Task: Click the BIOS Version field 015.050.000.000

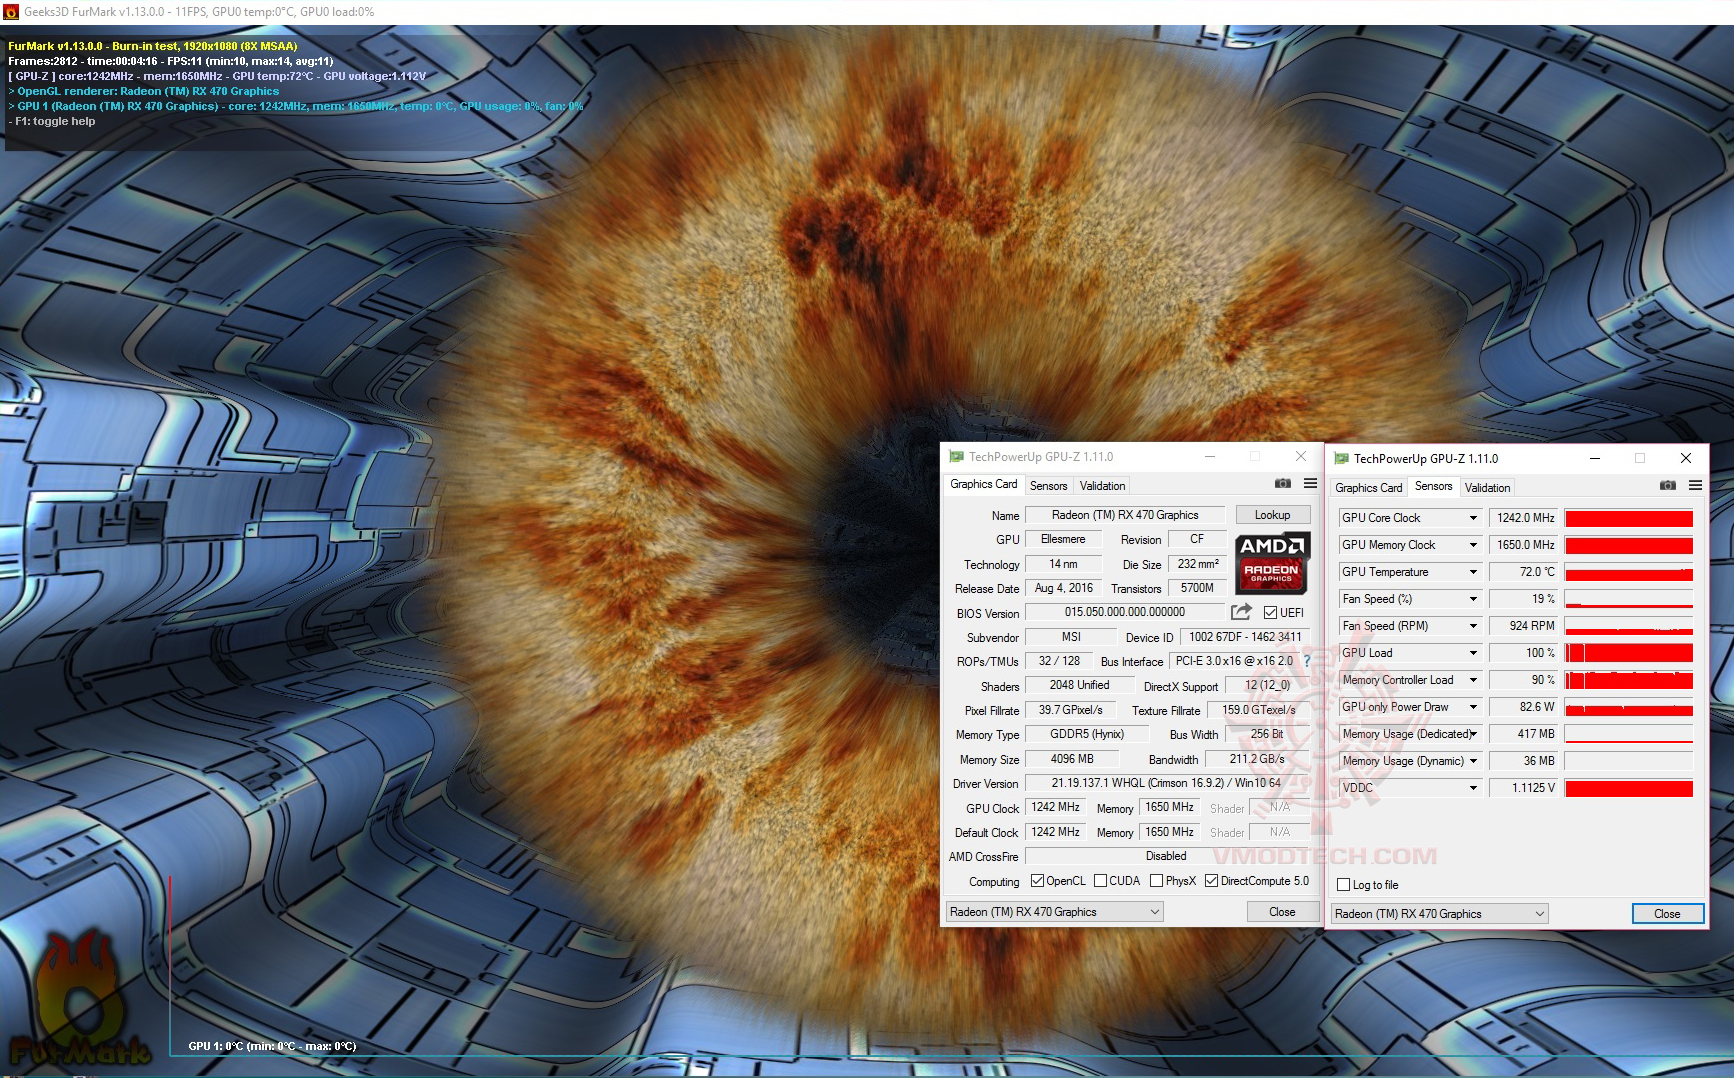Action: click(1125, 612)
